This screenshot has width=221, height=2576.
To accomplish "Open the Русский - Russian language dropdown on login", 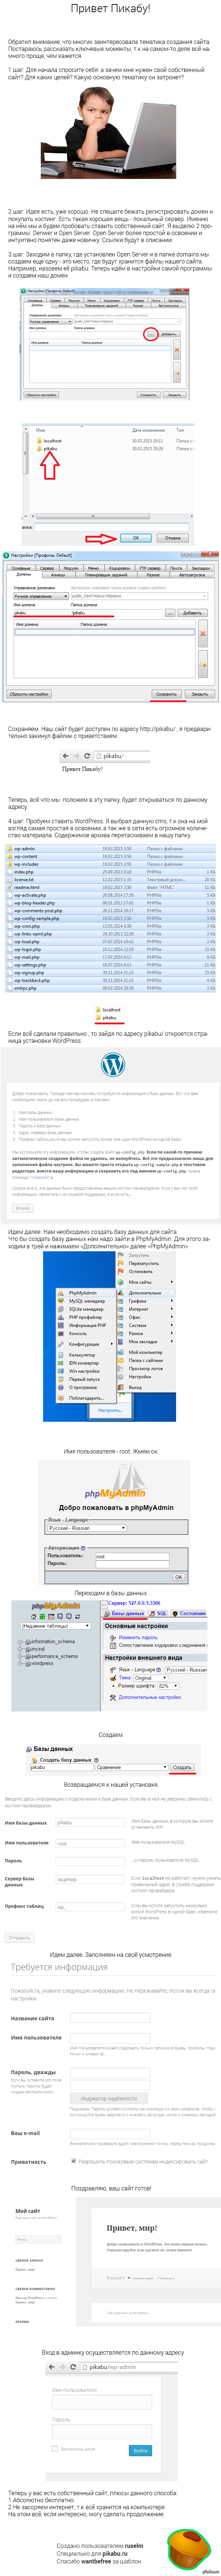I will [x=87, y=1528].
